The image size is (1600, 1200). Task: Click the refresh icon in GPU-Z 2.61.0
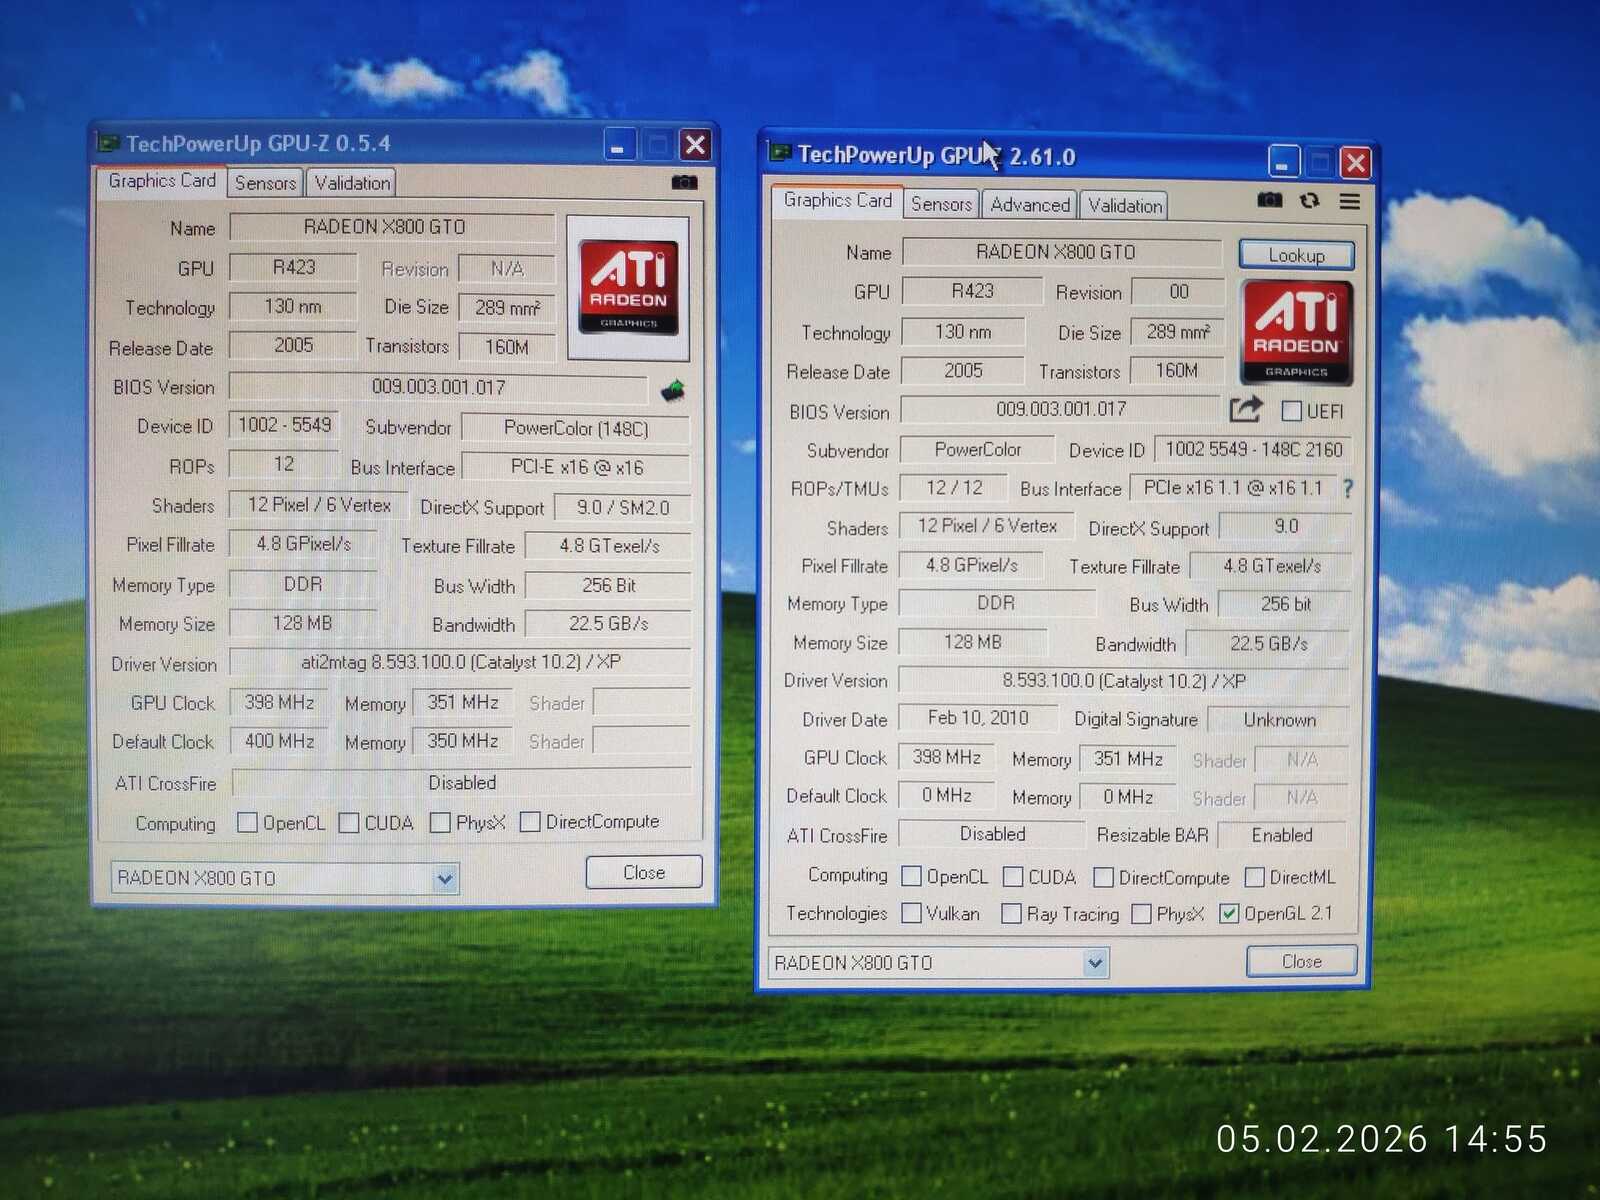click(x=1310, y=201)
